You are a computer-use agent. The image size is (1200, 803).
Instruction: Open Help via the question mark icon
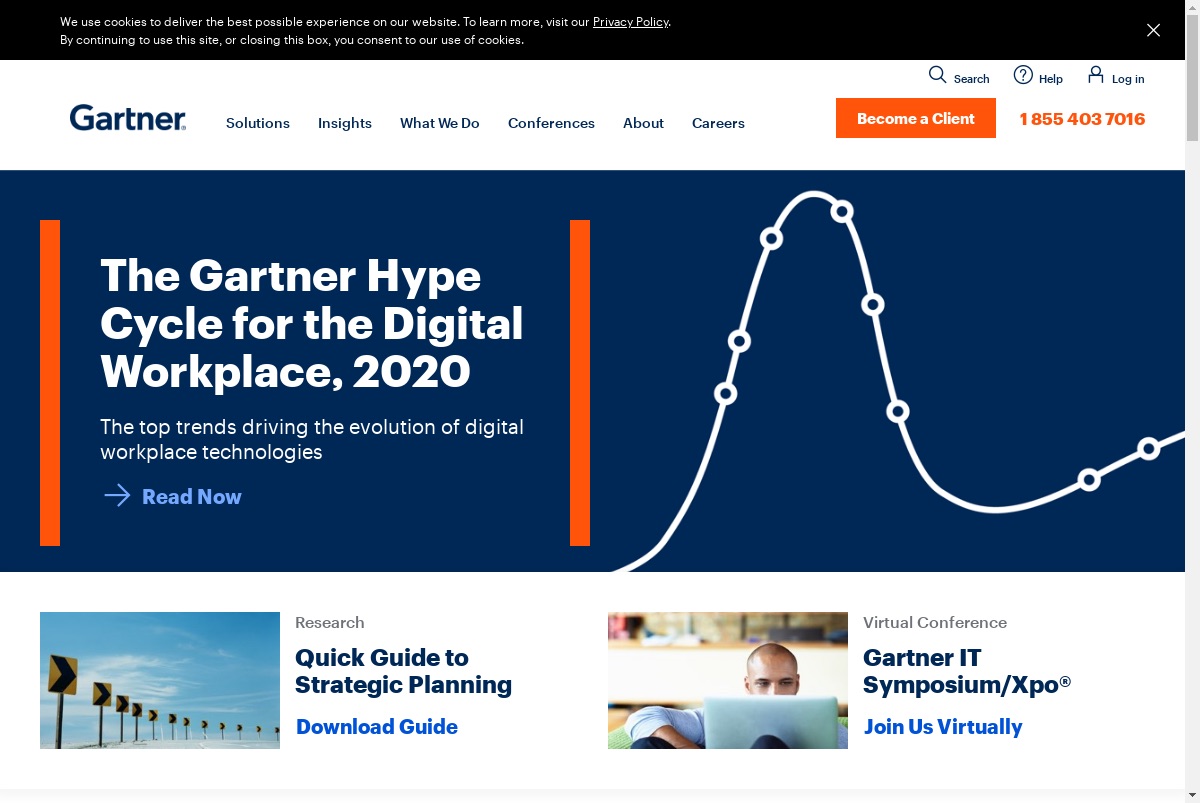click(1023, 75)
